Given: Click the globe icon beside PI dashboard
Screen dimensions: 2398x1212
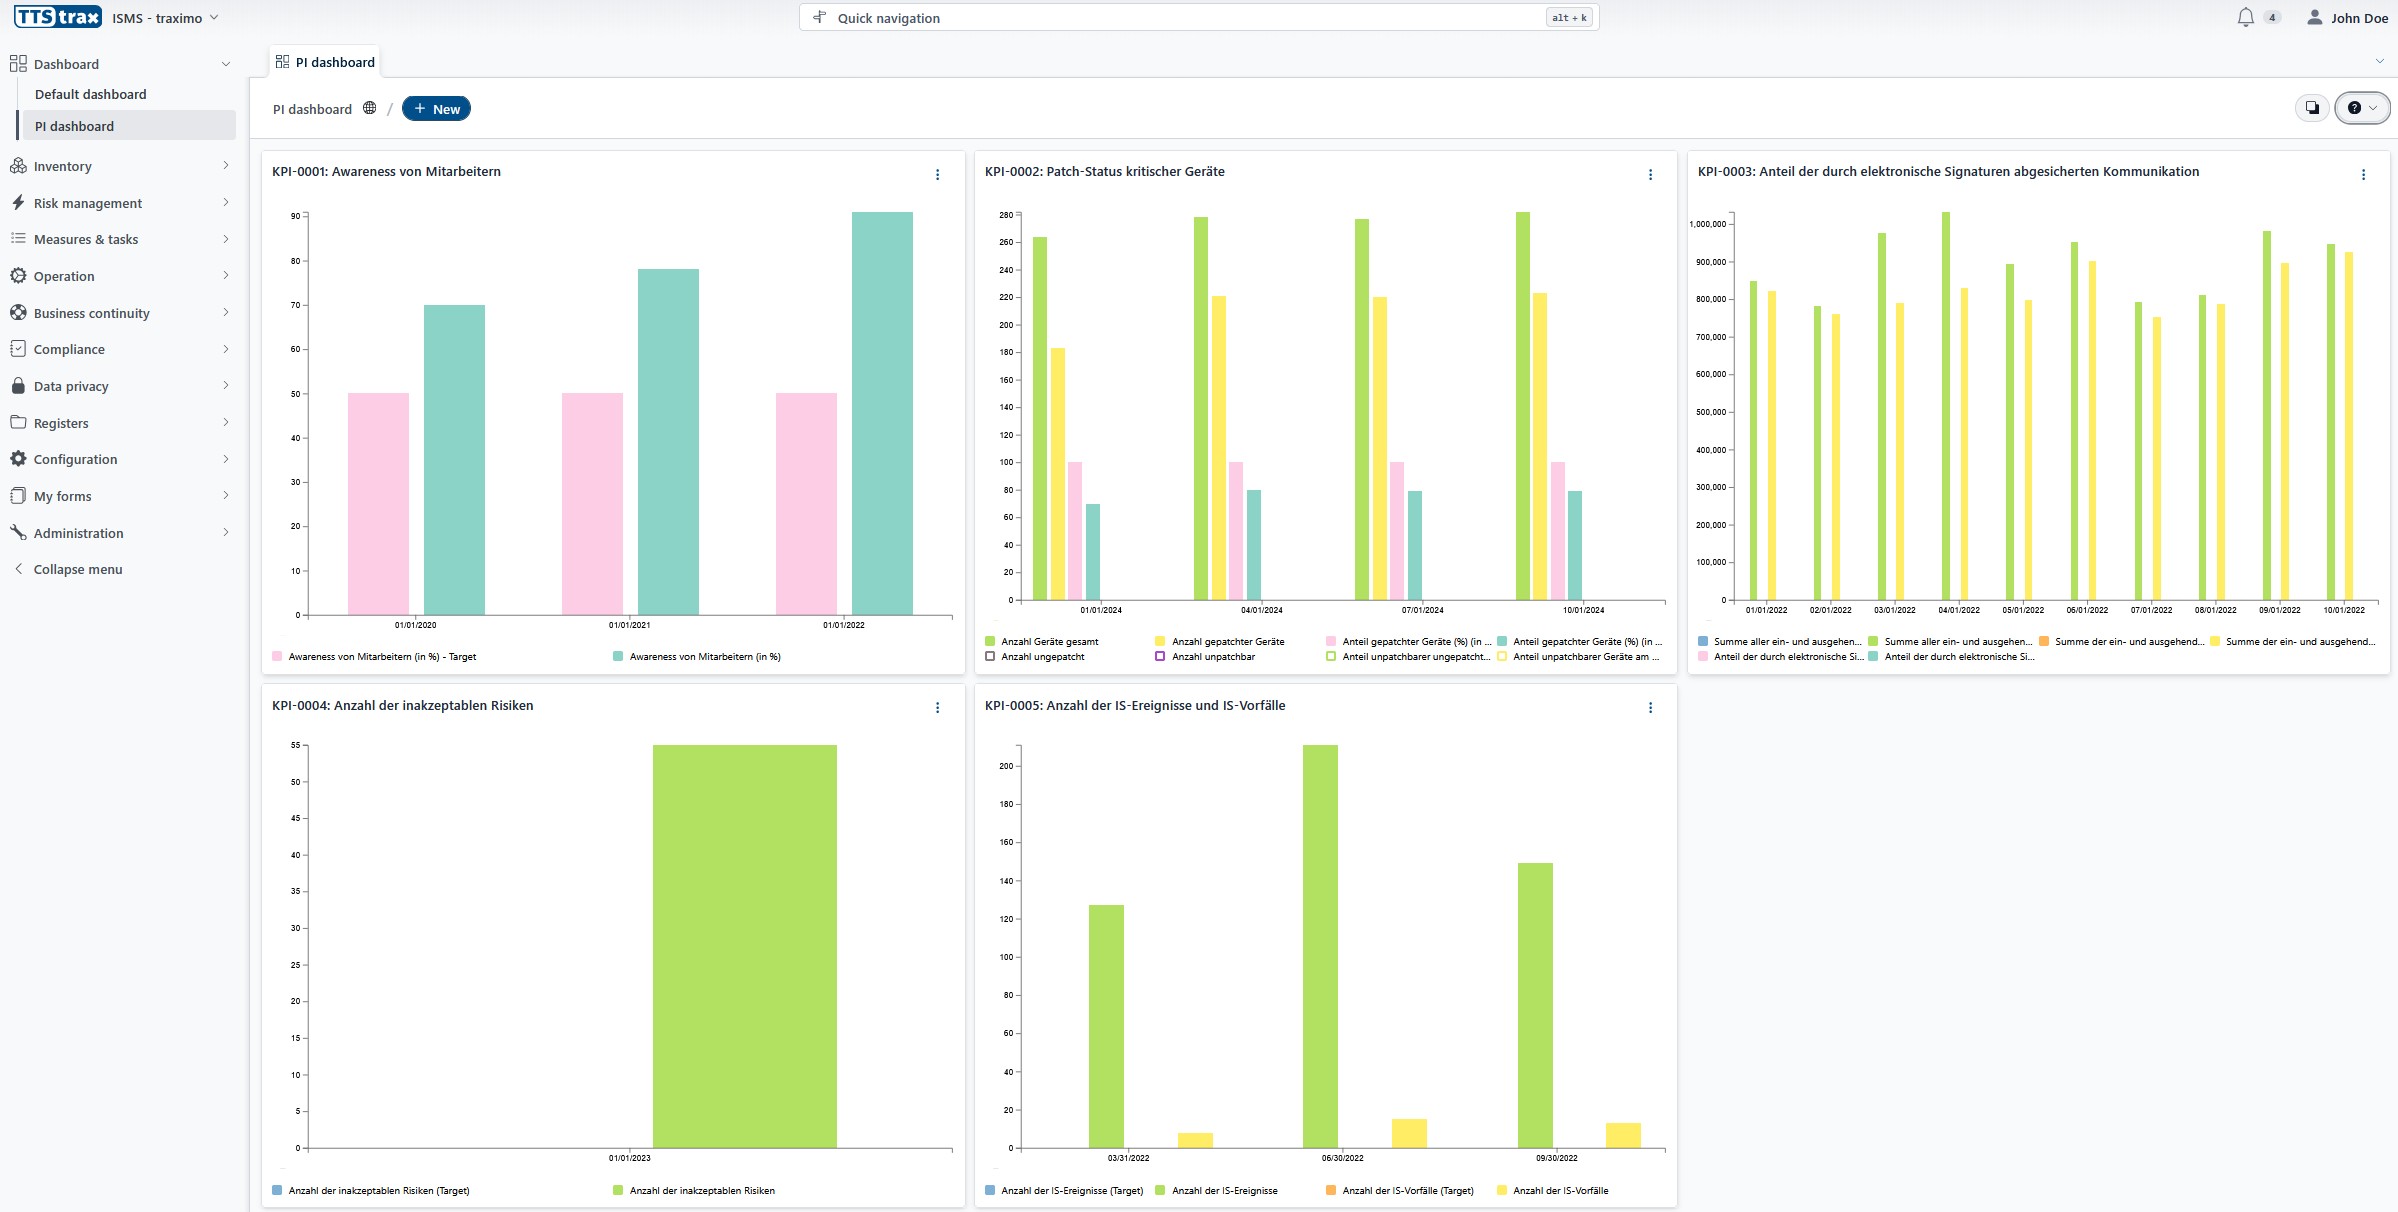Looking at the screenshot, I should click(369, 108).
